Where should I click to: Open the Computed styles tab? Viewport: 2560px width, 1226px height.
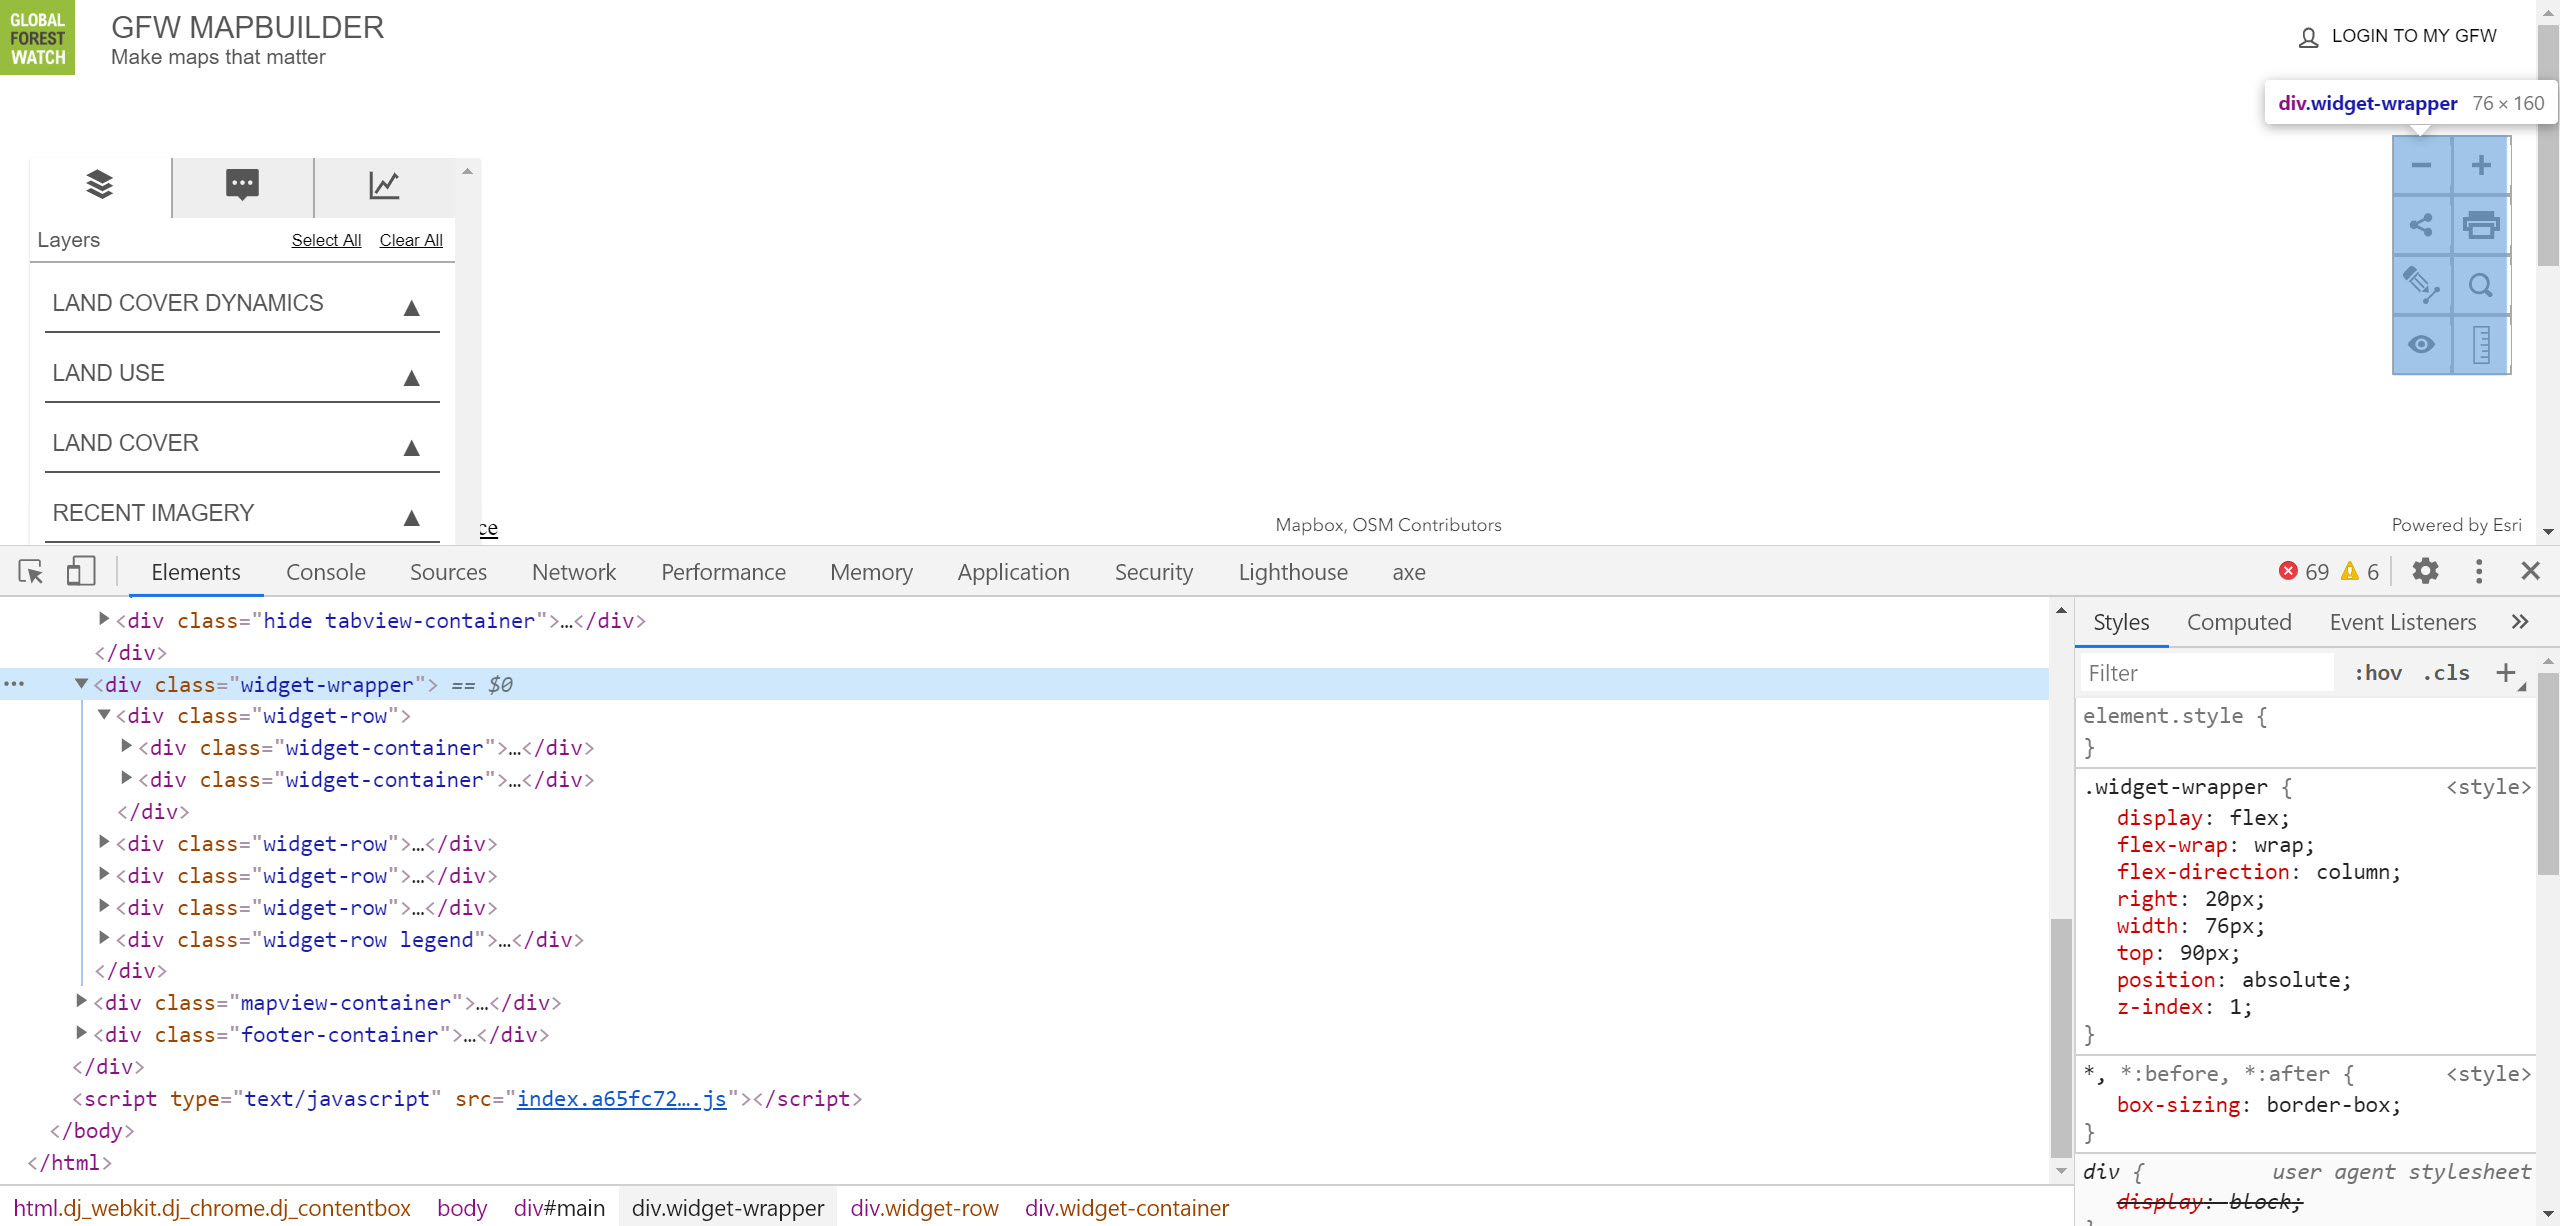pyautogui.click(x=2238, y=621)
